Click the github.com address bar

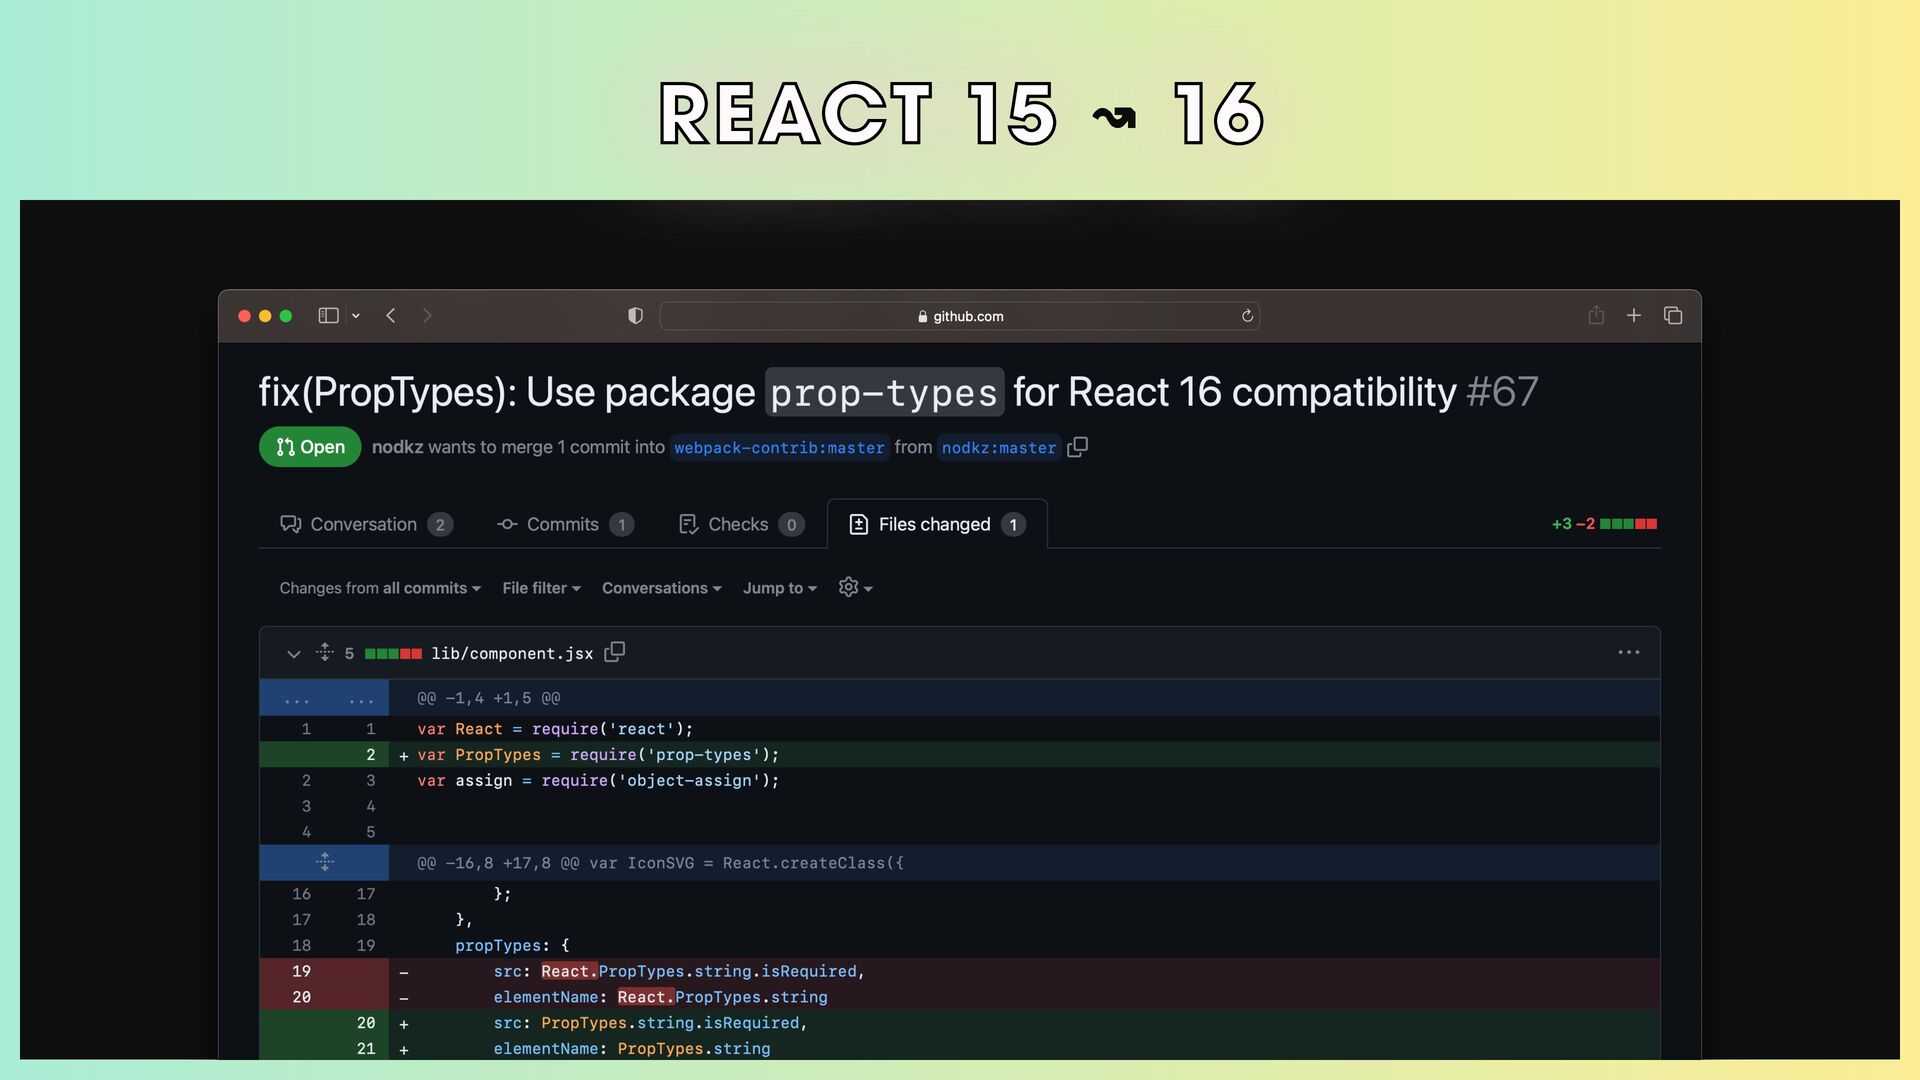click(x=960, y=316)
